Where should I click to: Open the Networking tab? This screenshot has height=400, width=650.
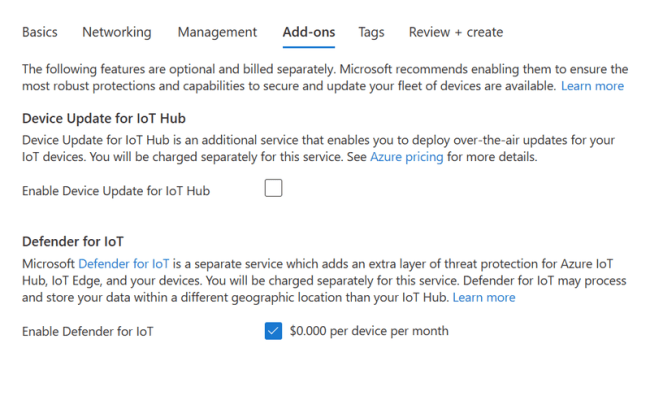tap(116, 32)
